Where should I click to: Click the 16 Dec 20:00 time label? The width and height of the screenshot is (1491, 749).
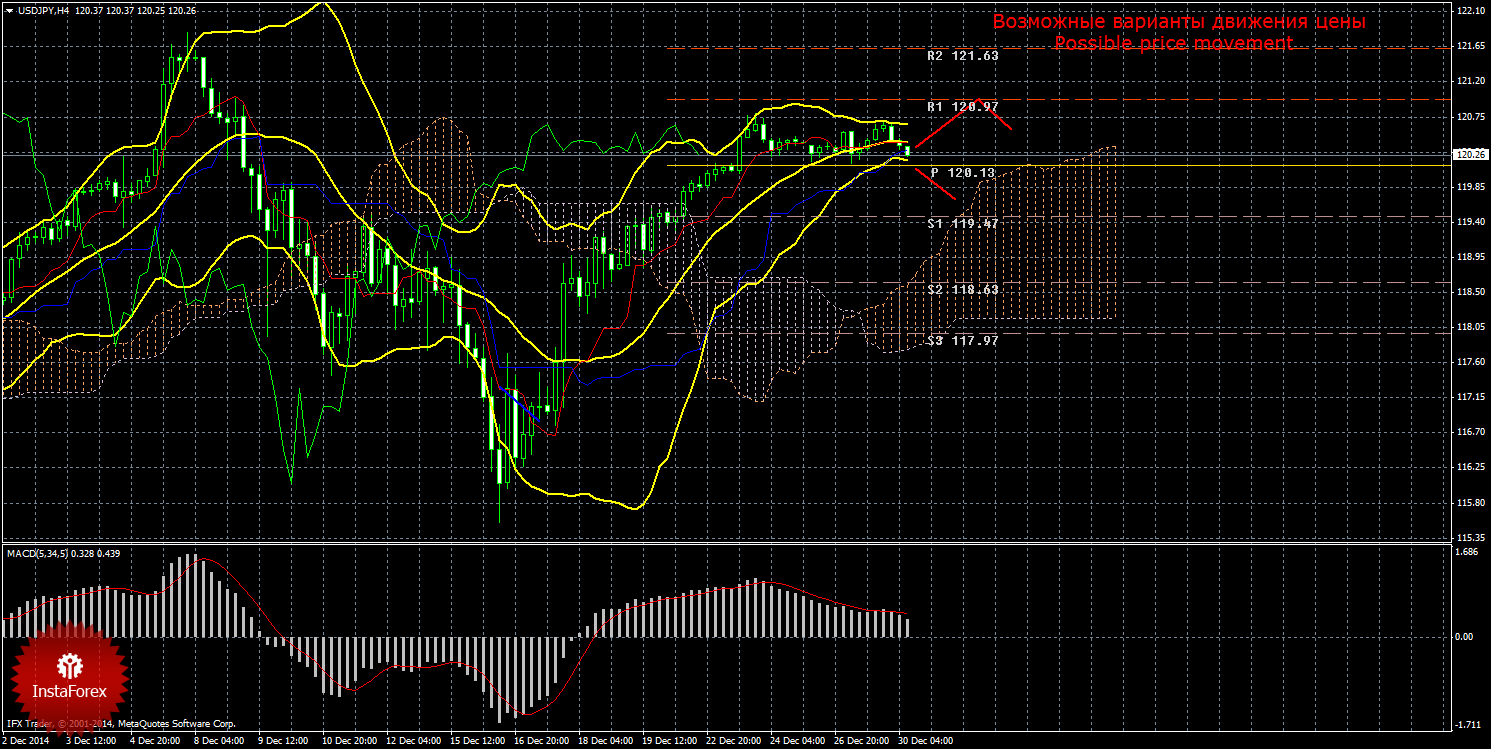click(x=542, y=741)
